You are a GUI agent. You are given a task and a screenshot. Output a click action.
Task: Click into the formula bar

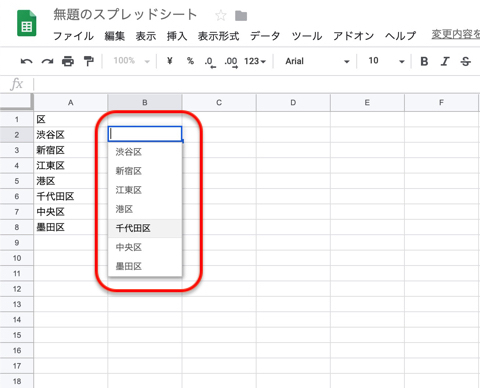[x=257, y=84]
